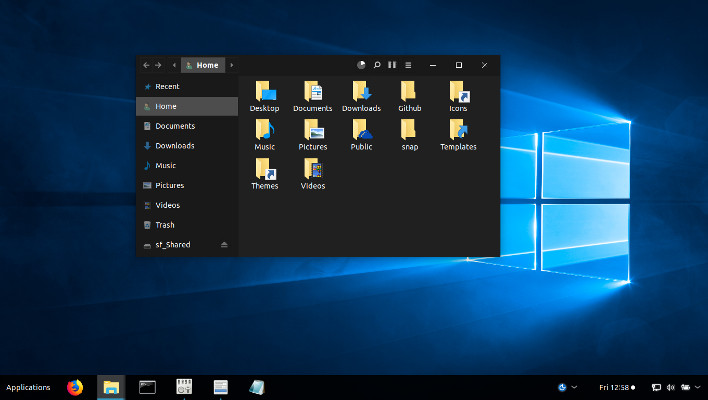
Task: Select Downloads in the sidebar
Action: [187, 145]
